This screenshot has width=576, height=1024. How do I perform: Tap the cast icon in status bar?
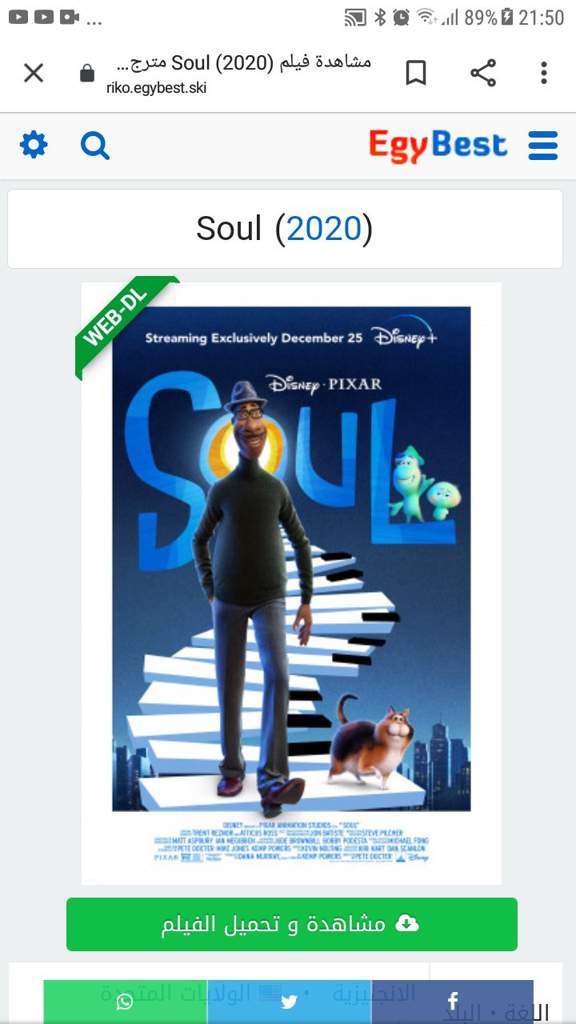pos(355,18)
